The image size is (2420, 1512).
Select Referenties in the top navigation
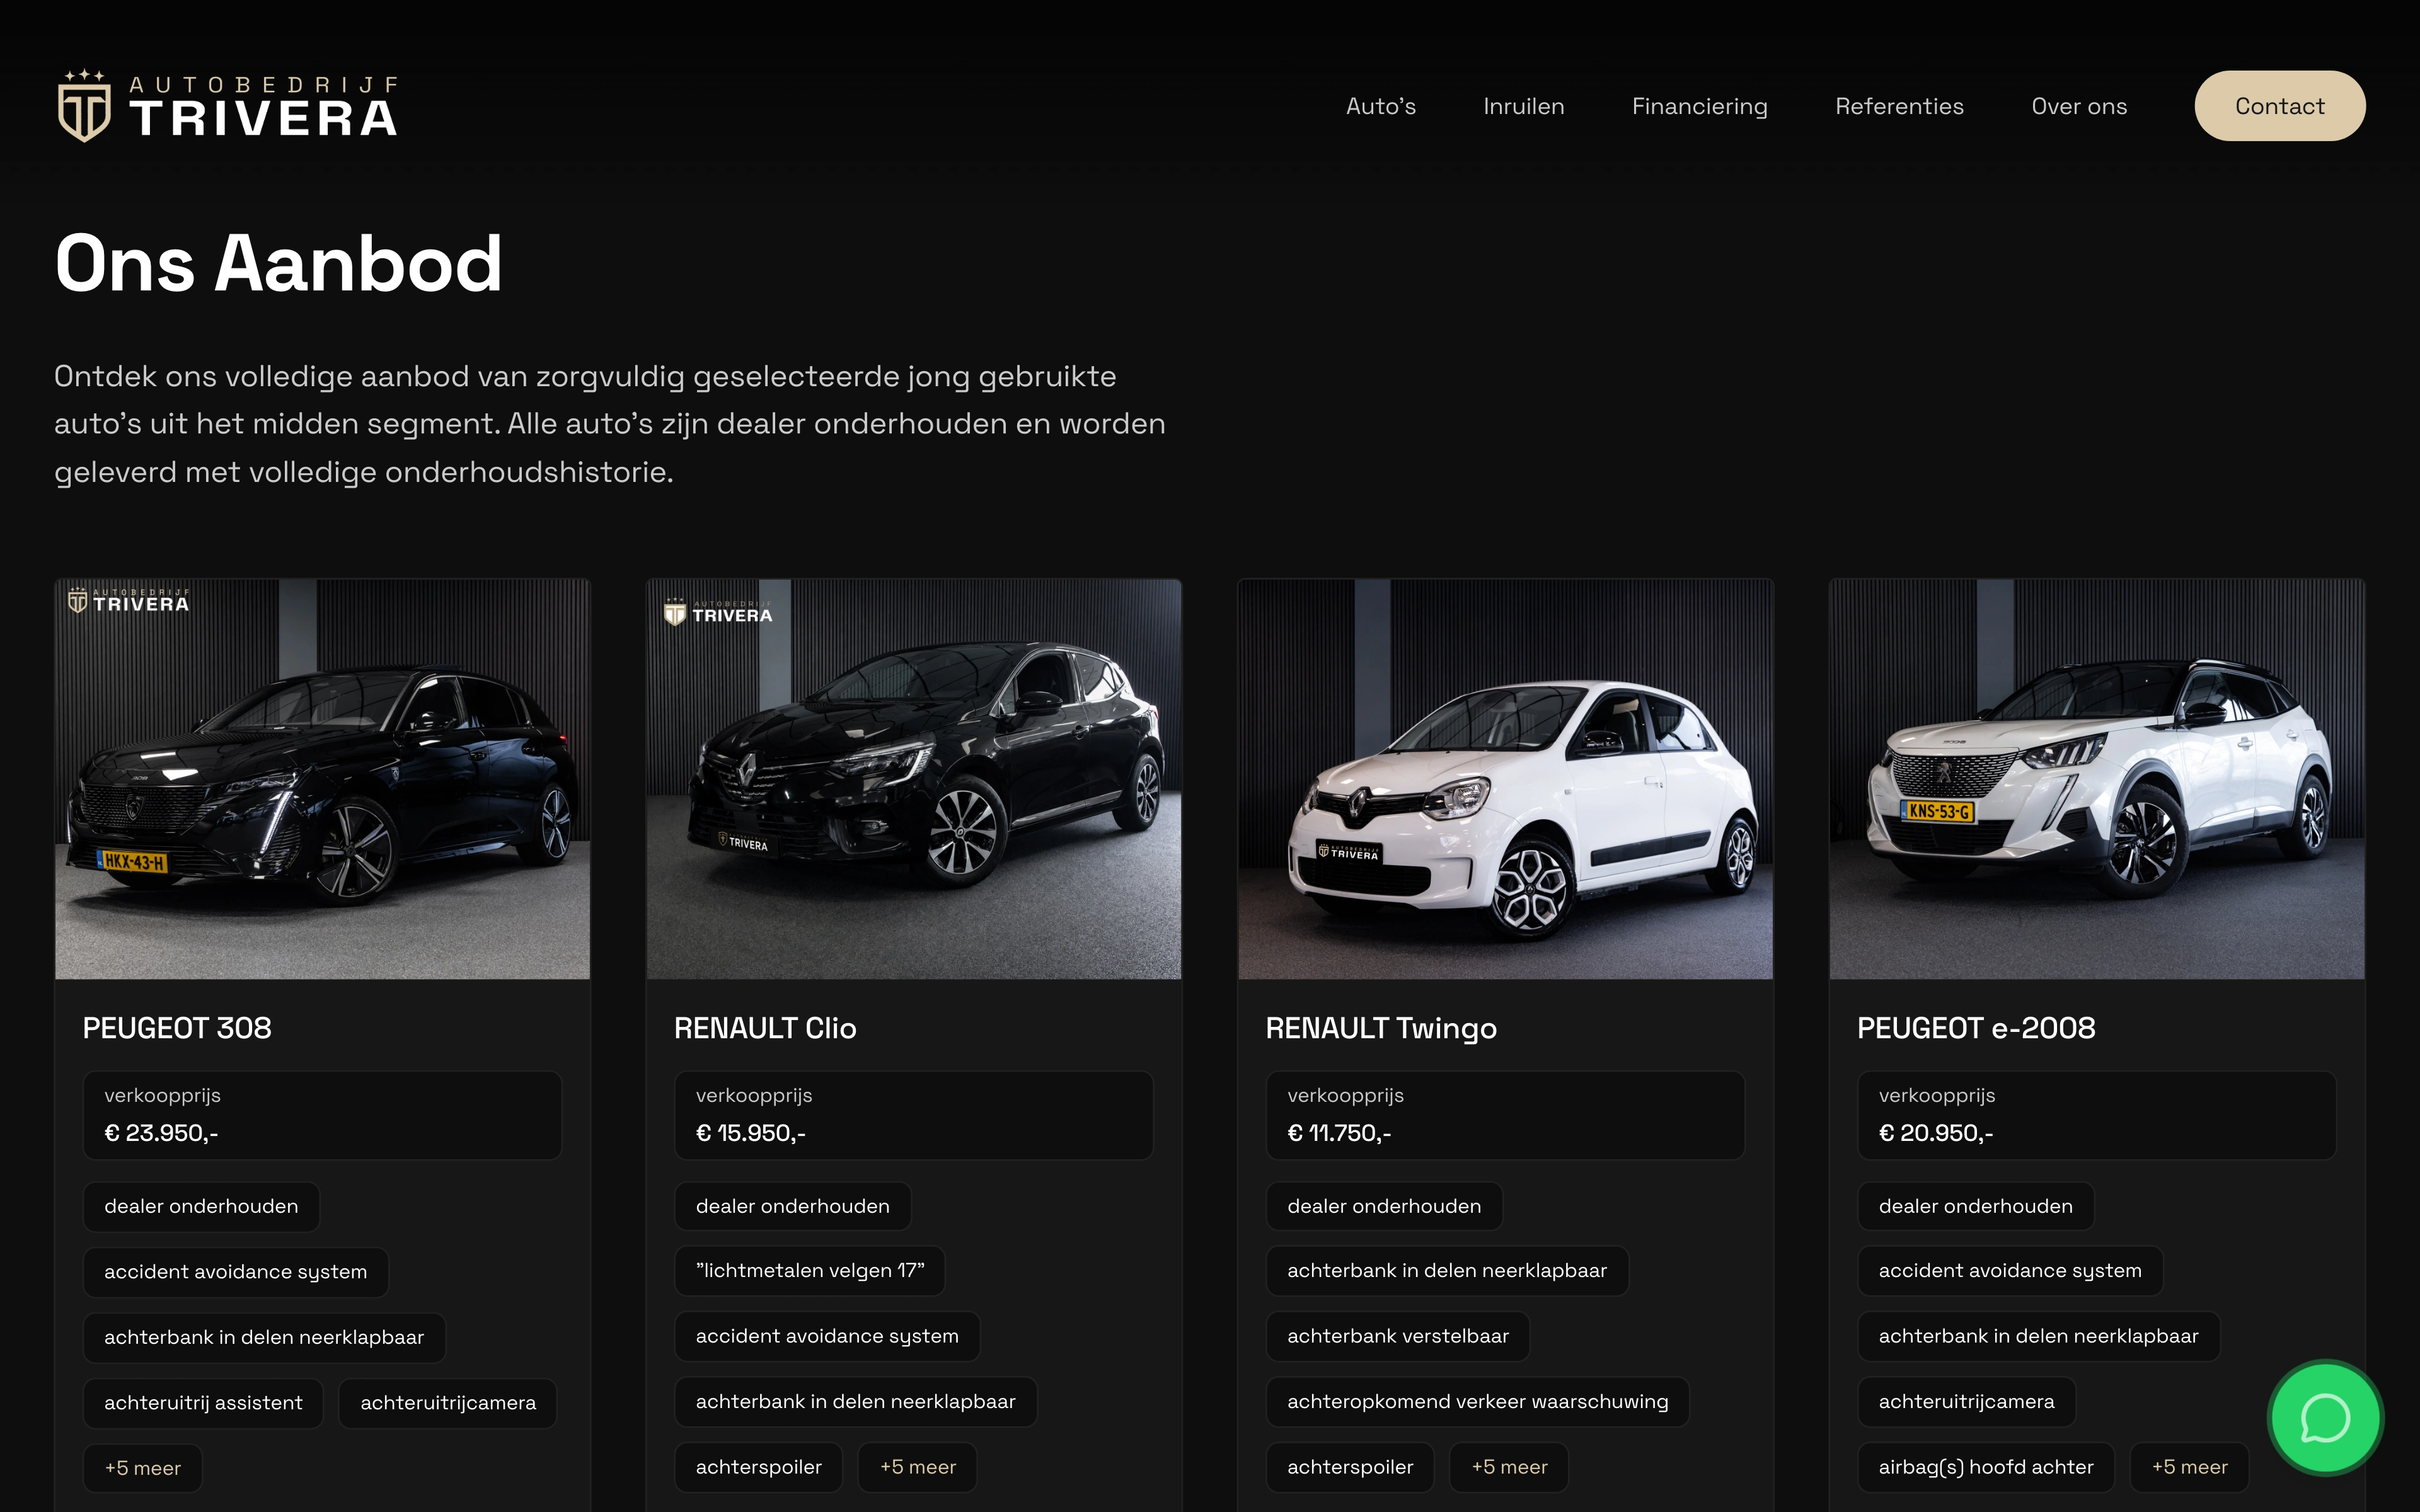1899,106
